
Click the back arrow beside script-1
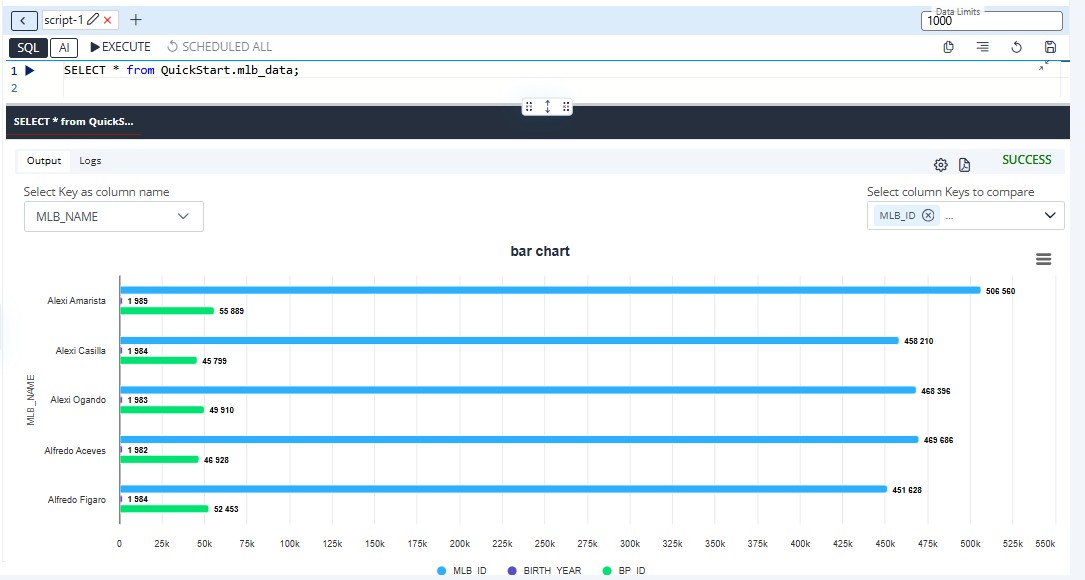23,20
